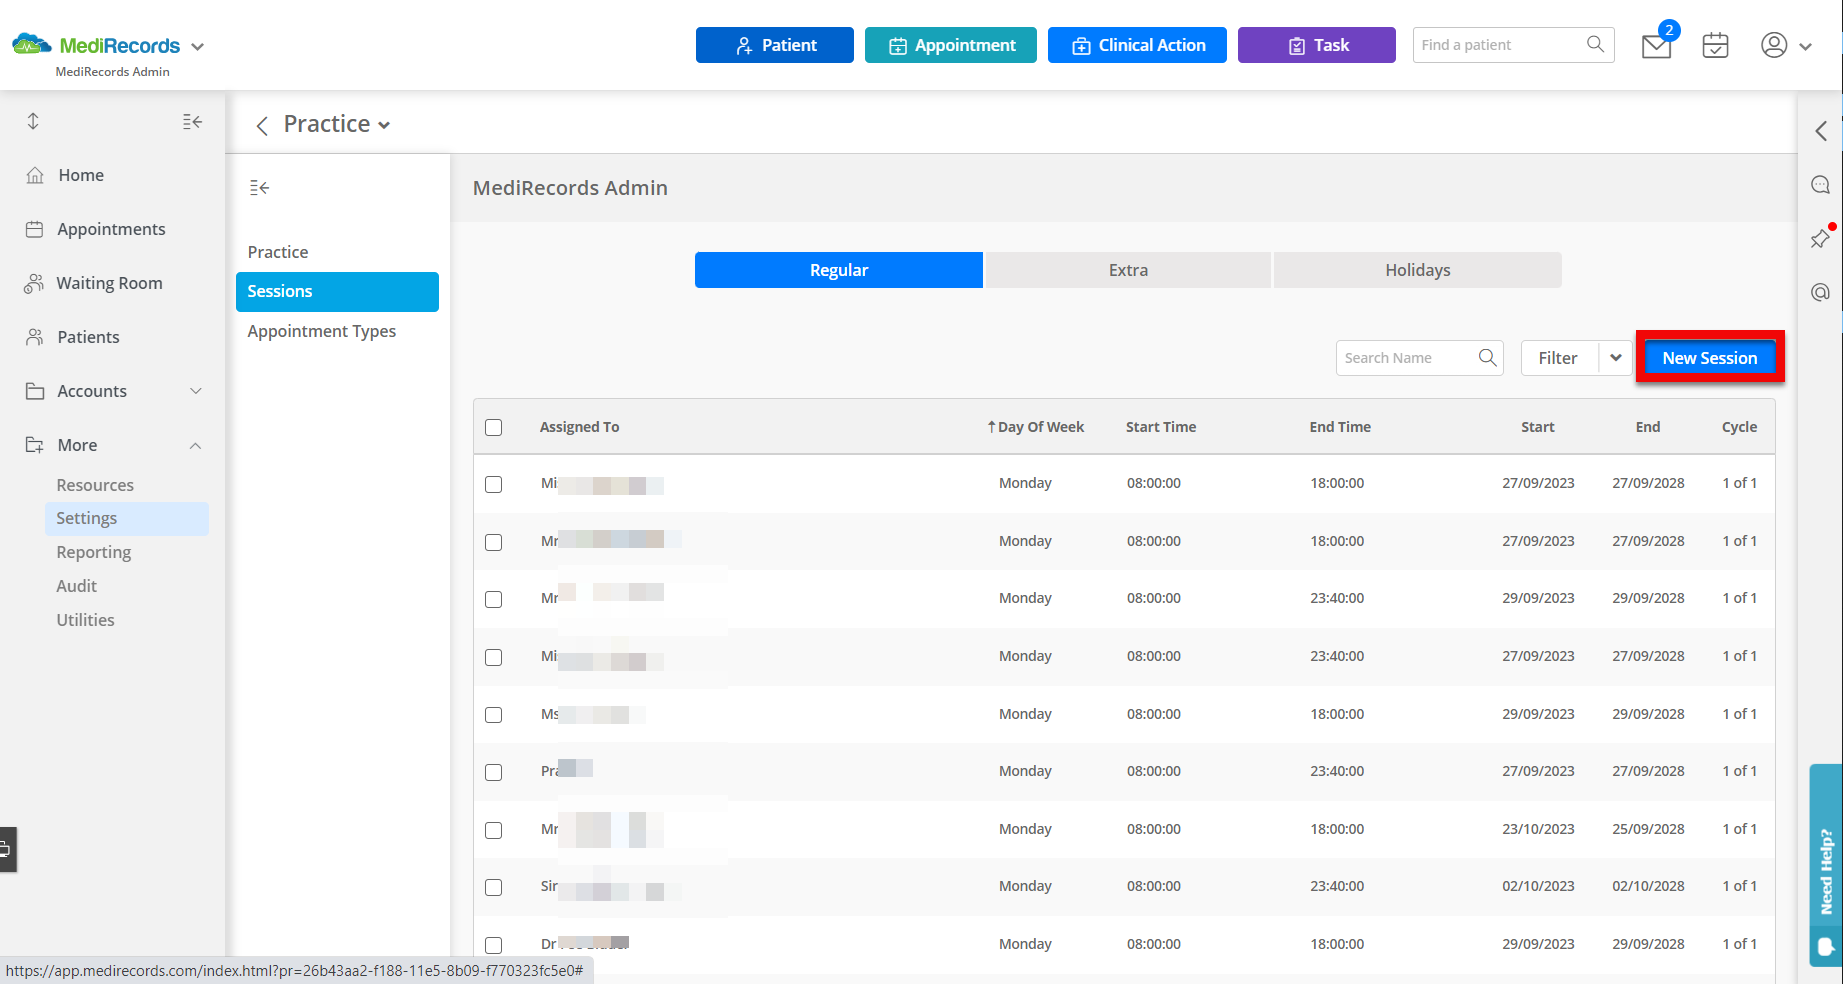Click the blue Patient button
The image size is (1843, 984).
tap(775, 45)
